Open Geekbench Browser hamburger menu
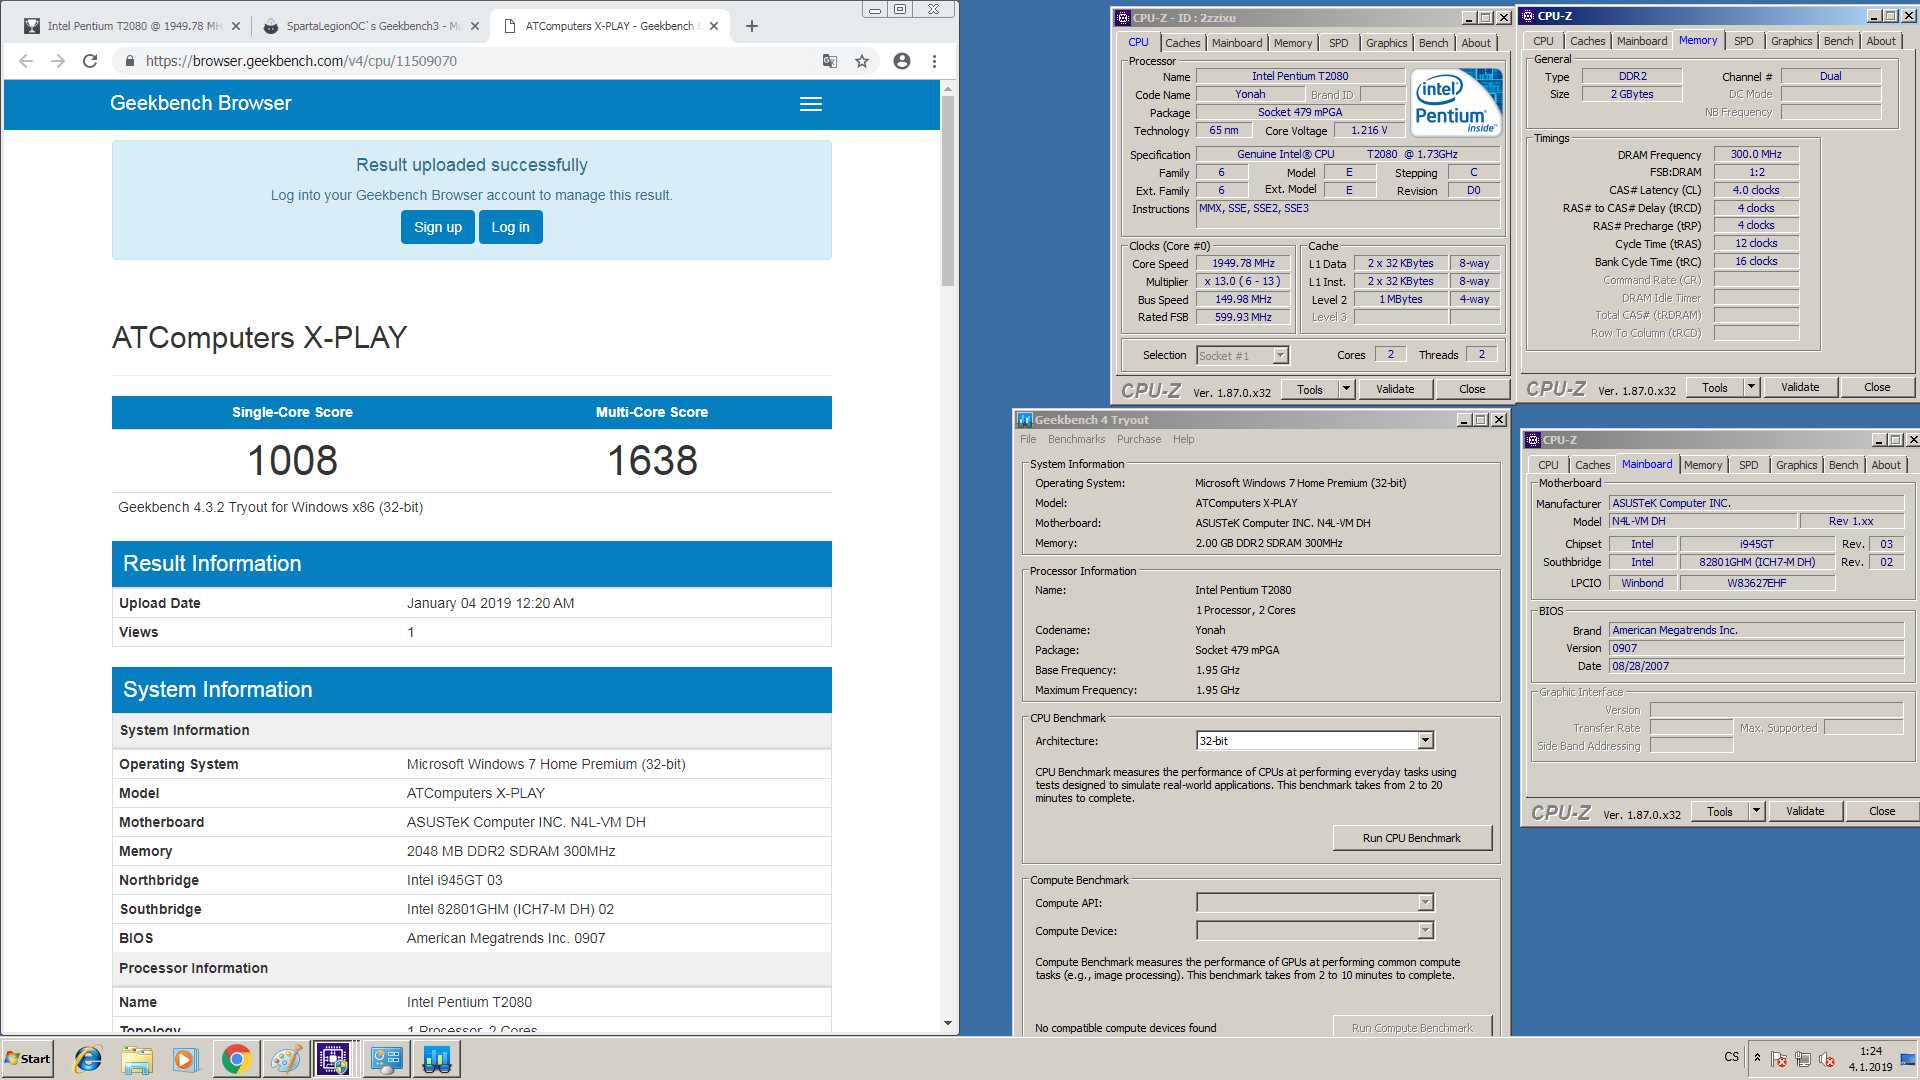This screenshot has width=1920, height=1080. pos(811,104)
